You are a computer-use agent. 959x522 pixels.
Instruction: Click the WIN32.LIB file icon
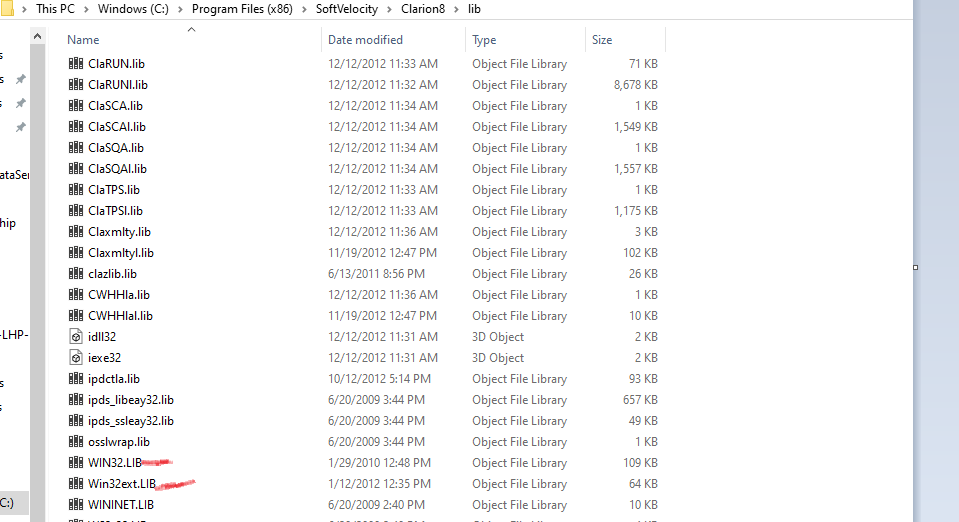[76, 463]
